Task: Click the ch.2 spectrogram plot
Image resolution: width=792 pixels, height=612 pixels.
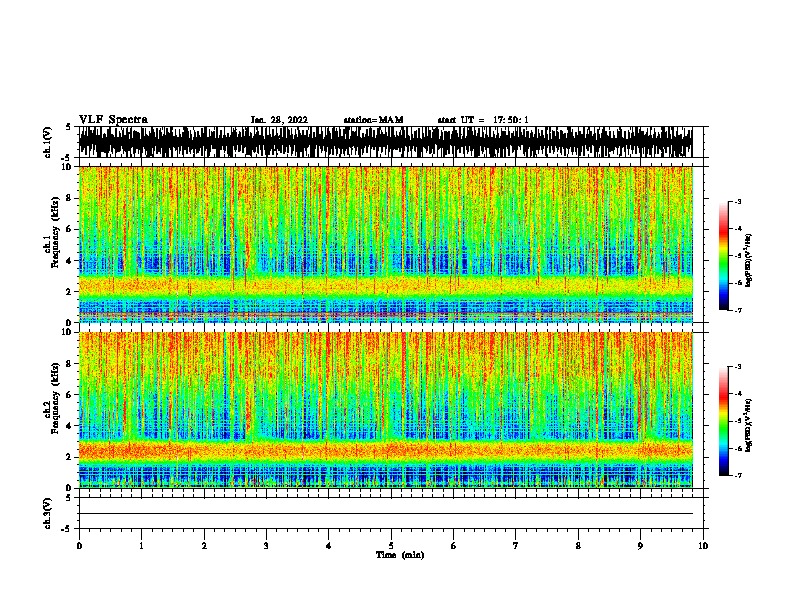Action: pos(385,410)
